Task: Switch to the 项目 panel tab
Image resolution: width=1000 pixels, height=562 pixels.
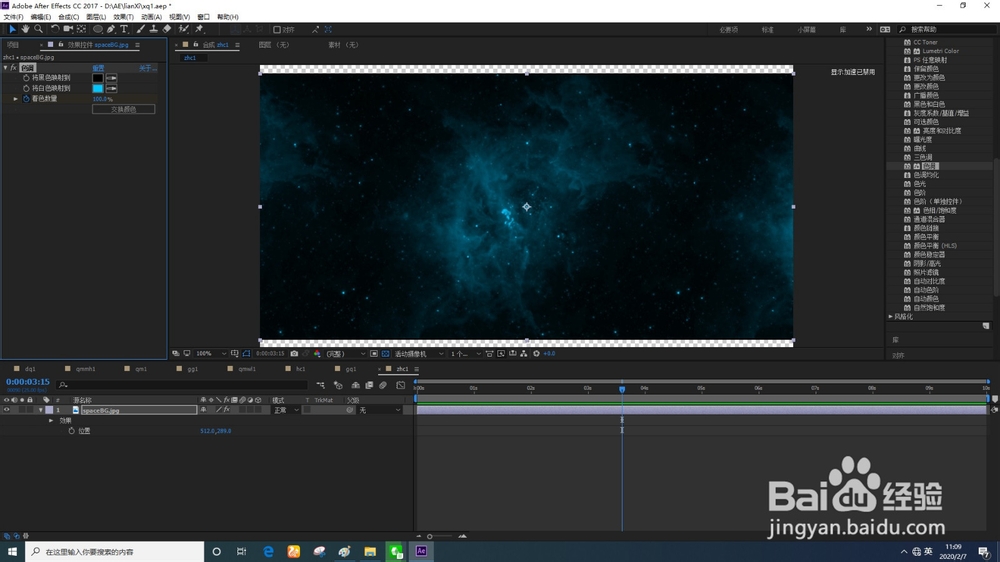Action: point(13,45)
